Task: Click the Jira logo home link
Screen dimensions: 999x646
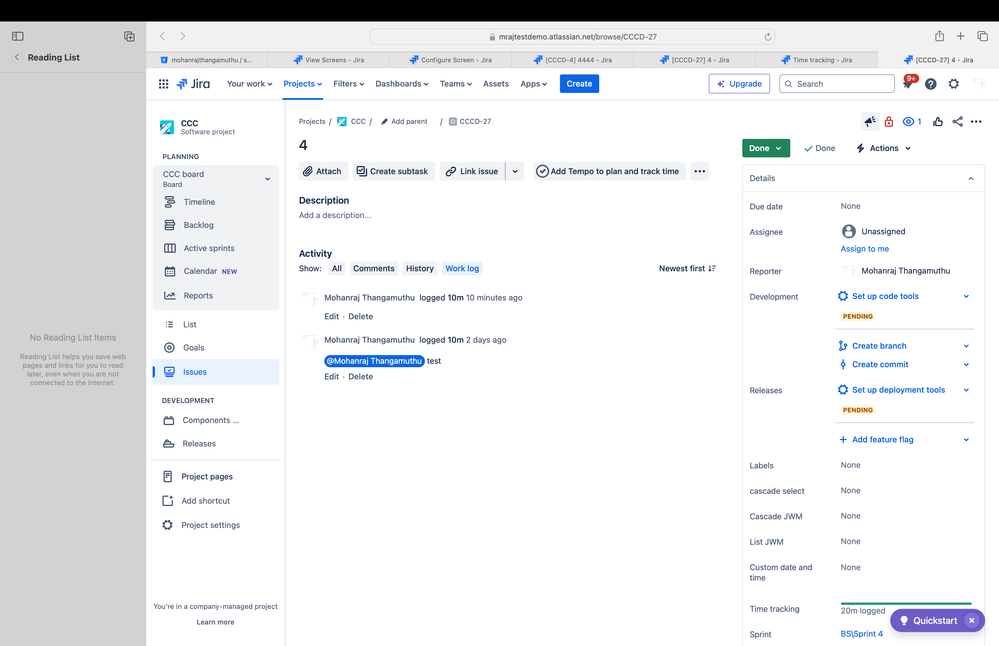Action: pos(193,83)
